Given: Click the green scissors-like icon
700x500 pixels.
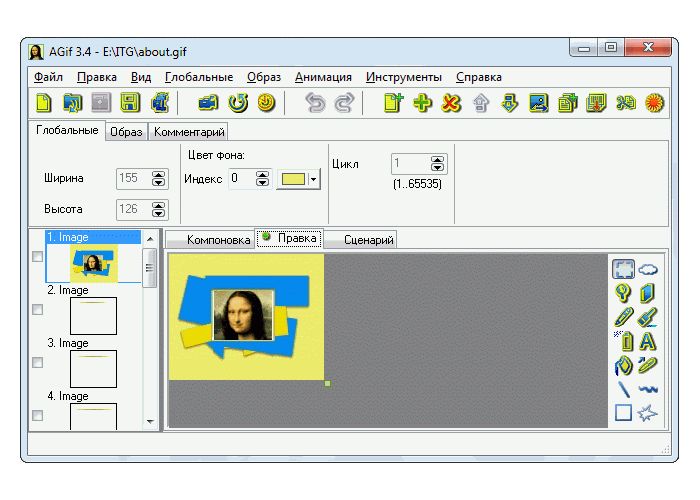Looking at the screenshot, I should click(625, 103).
